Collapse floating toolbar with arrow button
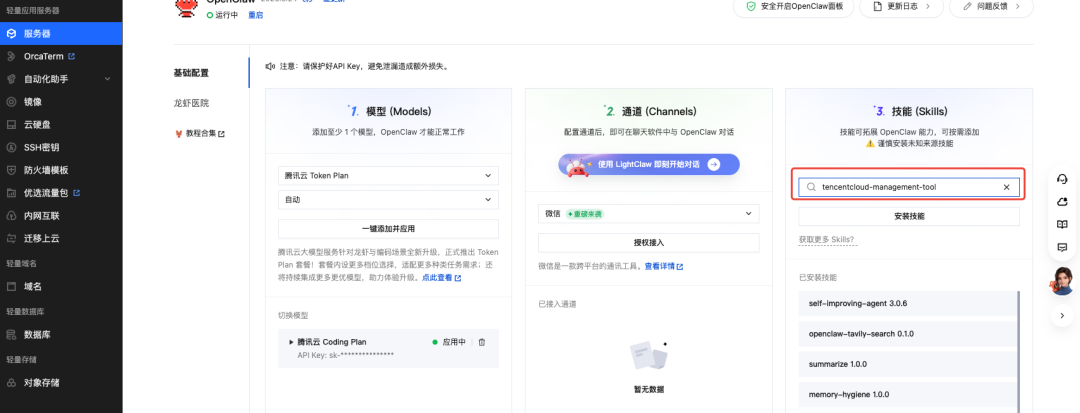 point(1062,315)
